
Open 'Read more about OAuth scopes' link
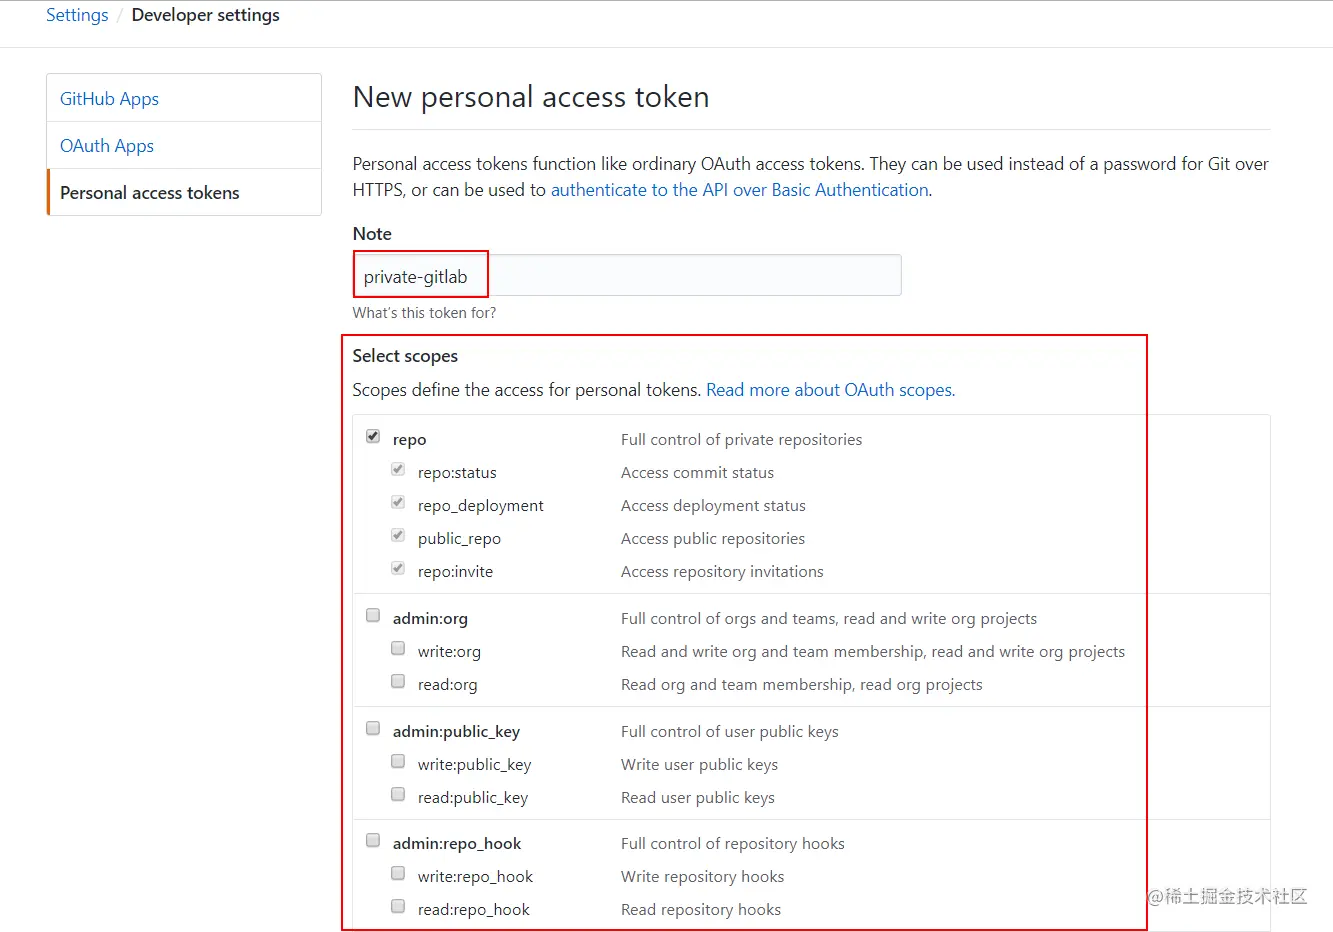pos(830,390)
